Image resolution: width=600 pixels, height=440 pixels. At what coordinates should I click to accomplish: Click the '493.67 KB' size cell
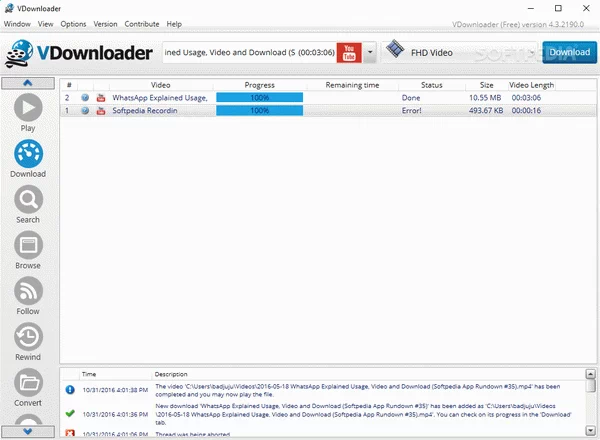tap(486, 111)
